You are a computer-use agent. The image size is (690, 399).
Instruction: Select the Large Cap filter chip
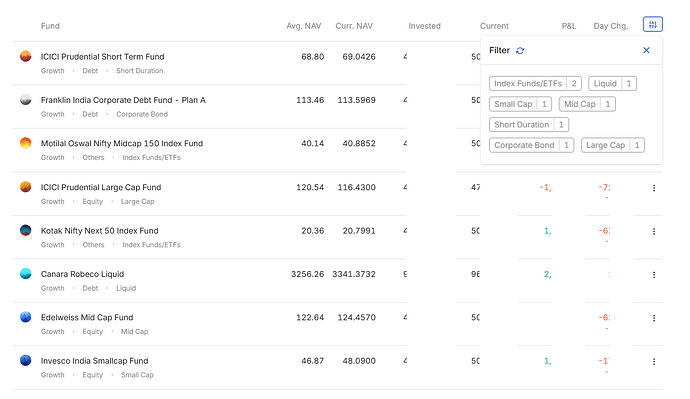(613, 145)
